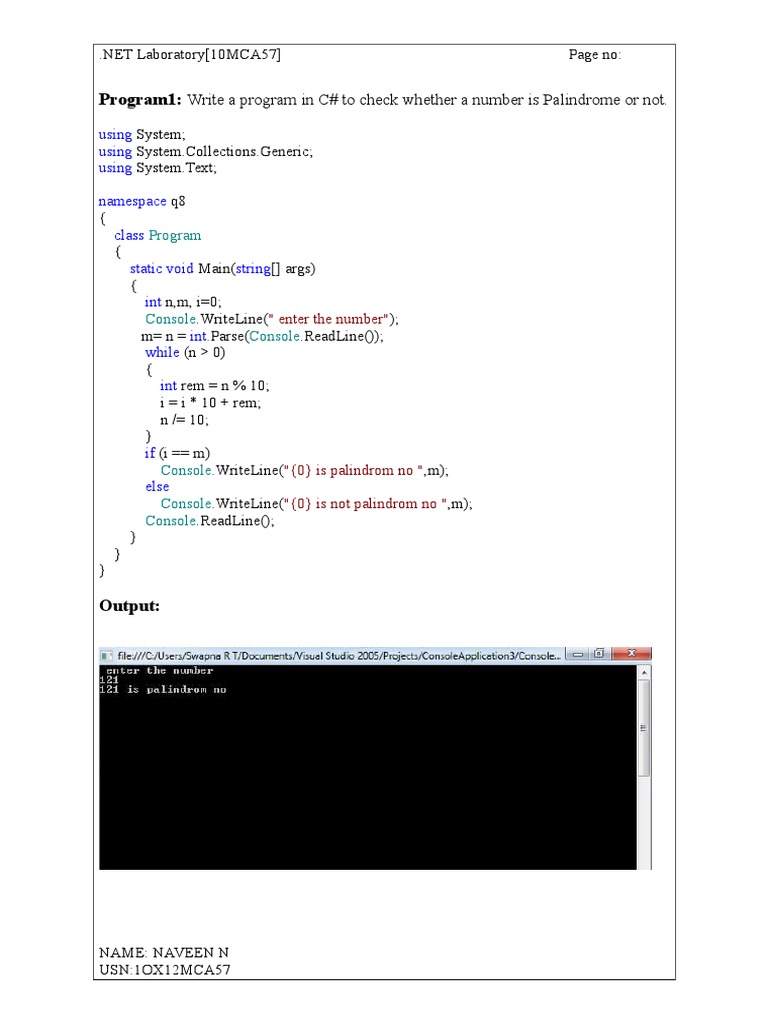Click '121 is palindrom no' console output line
Viewport: 768px width, 1024px height.
(x=163, y=690)
